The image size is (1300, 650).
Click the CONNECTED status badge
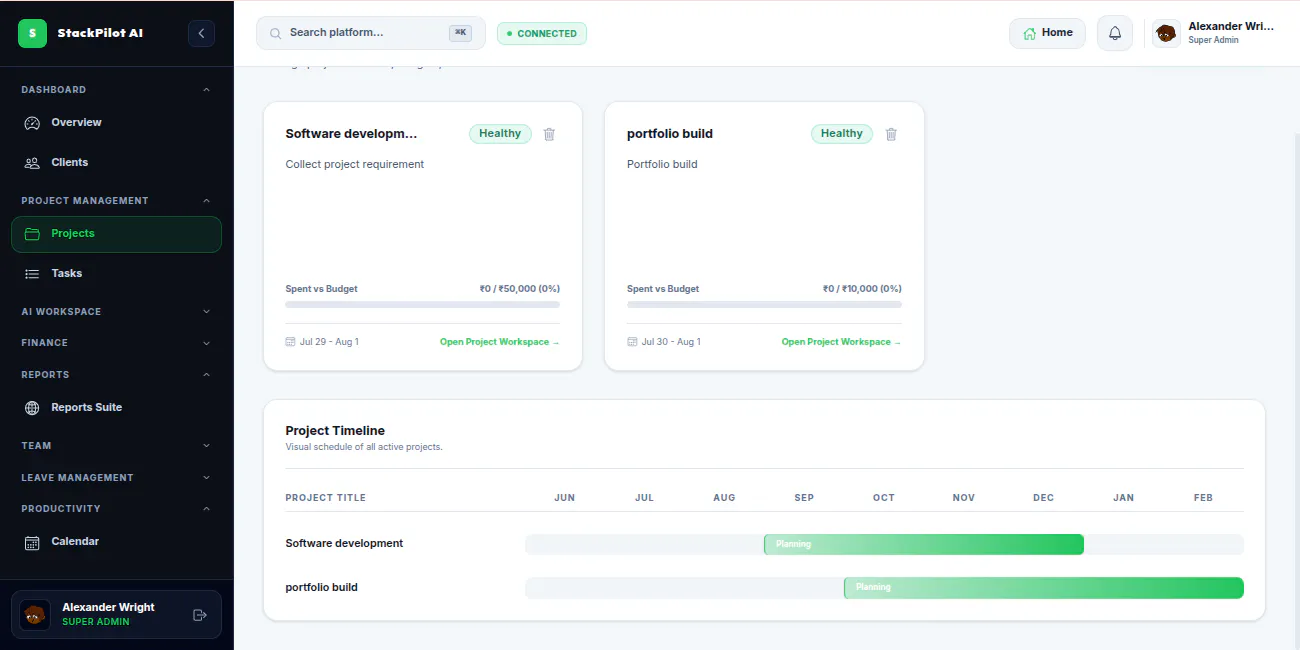(x=542, y=34)
